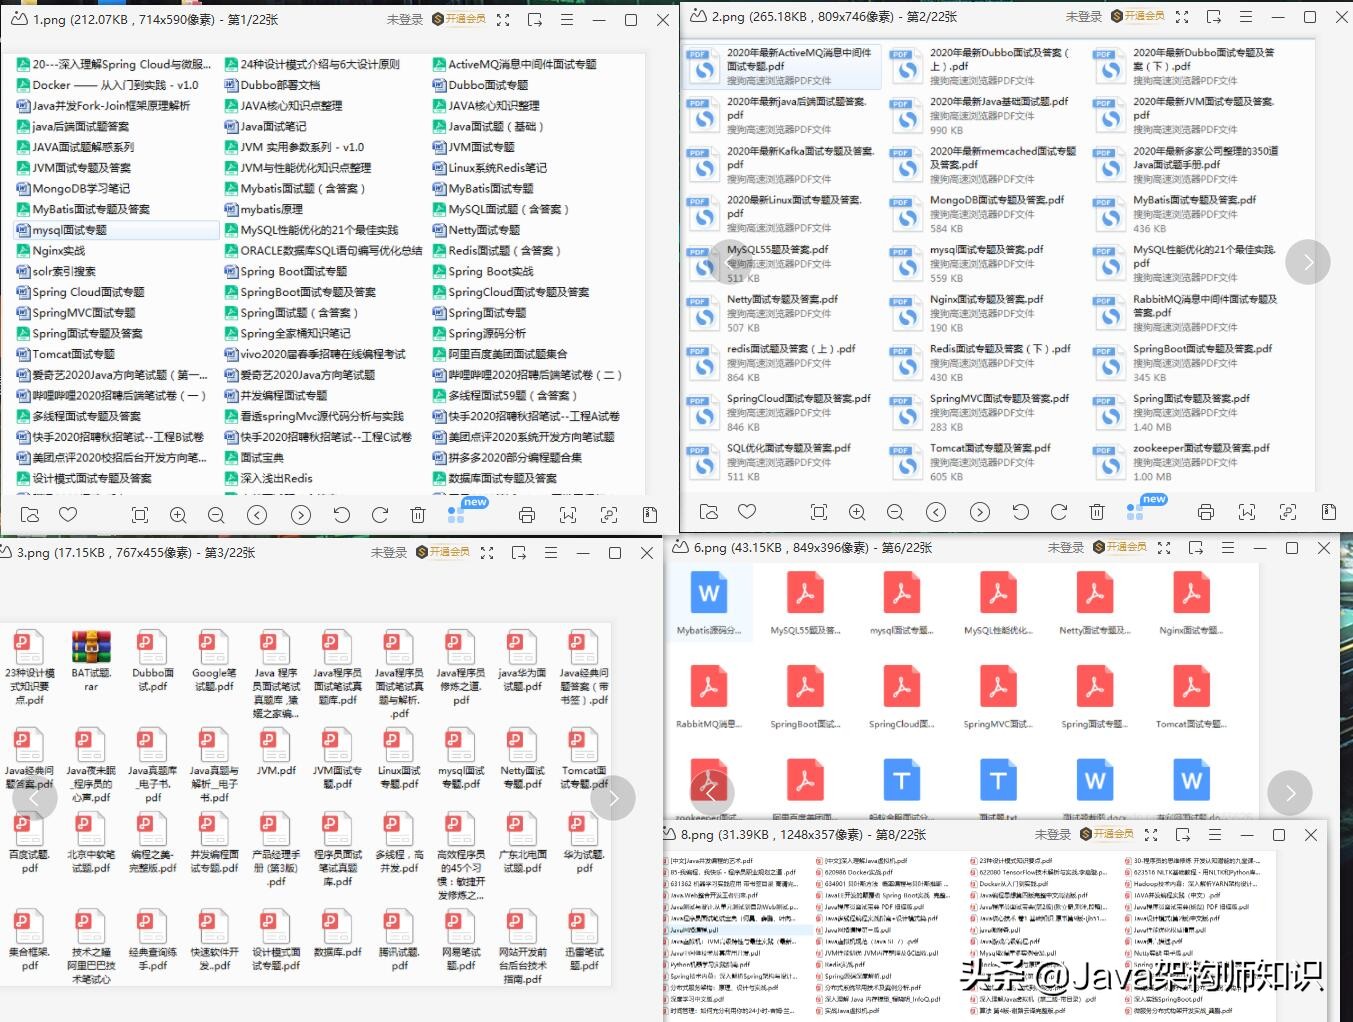Click 'BAT试题.rar' archive in 3.png window
Image resolution: width=1353 pixels, height=1022 pixels.
click(91, 661)
